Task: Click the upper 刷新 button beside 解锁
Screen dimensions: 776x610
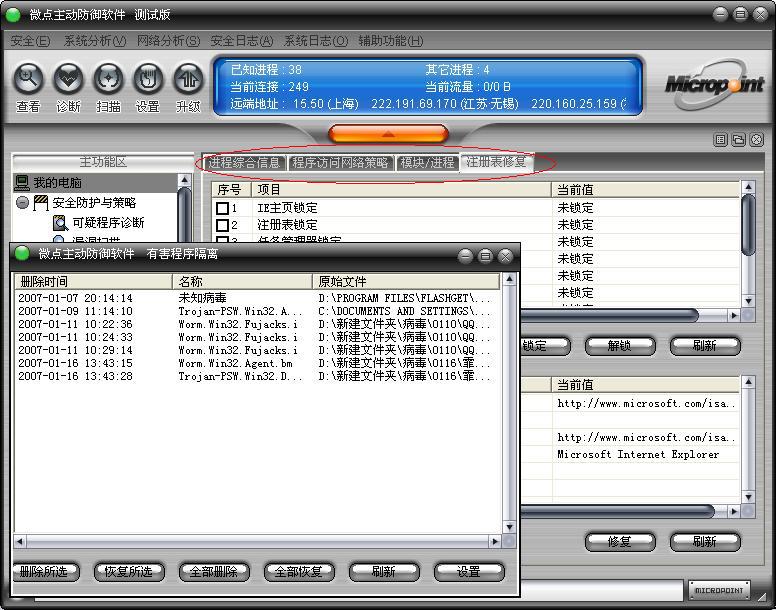Action: click(705, 345)
